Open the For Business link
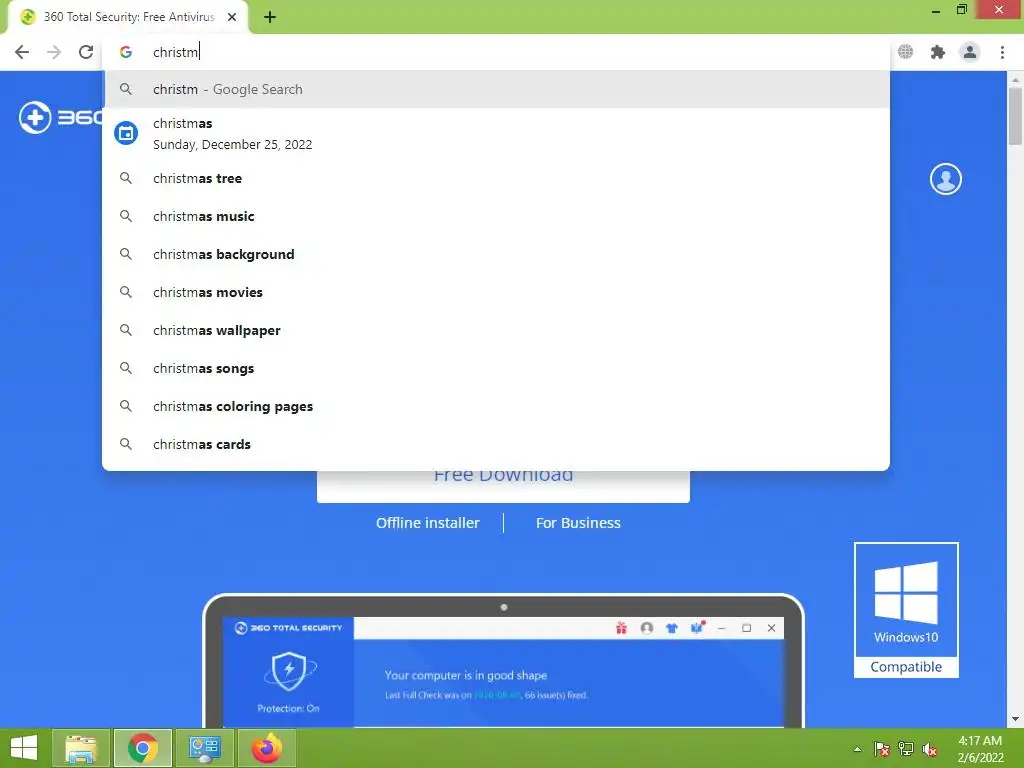The height and width of the screenshot is (768, 1024). tap(578, 523)
